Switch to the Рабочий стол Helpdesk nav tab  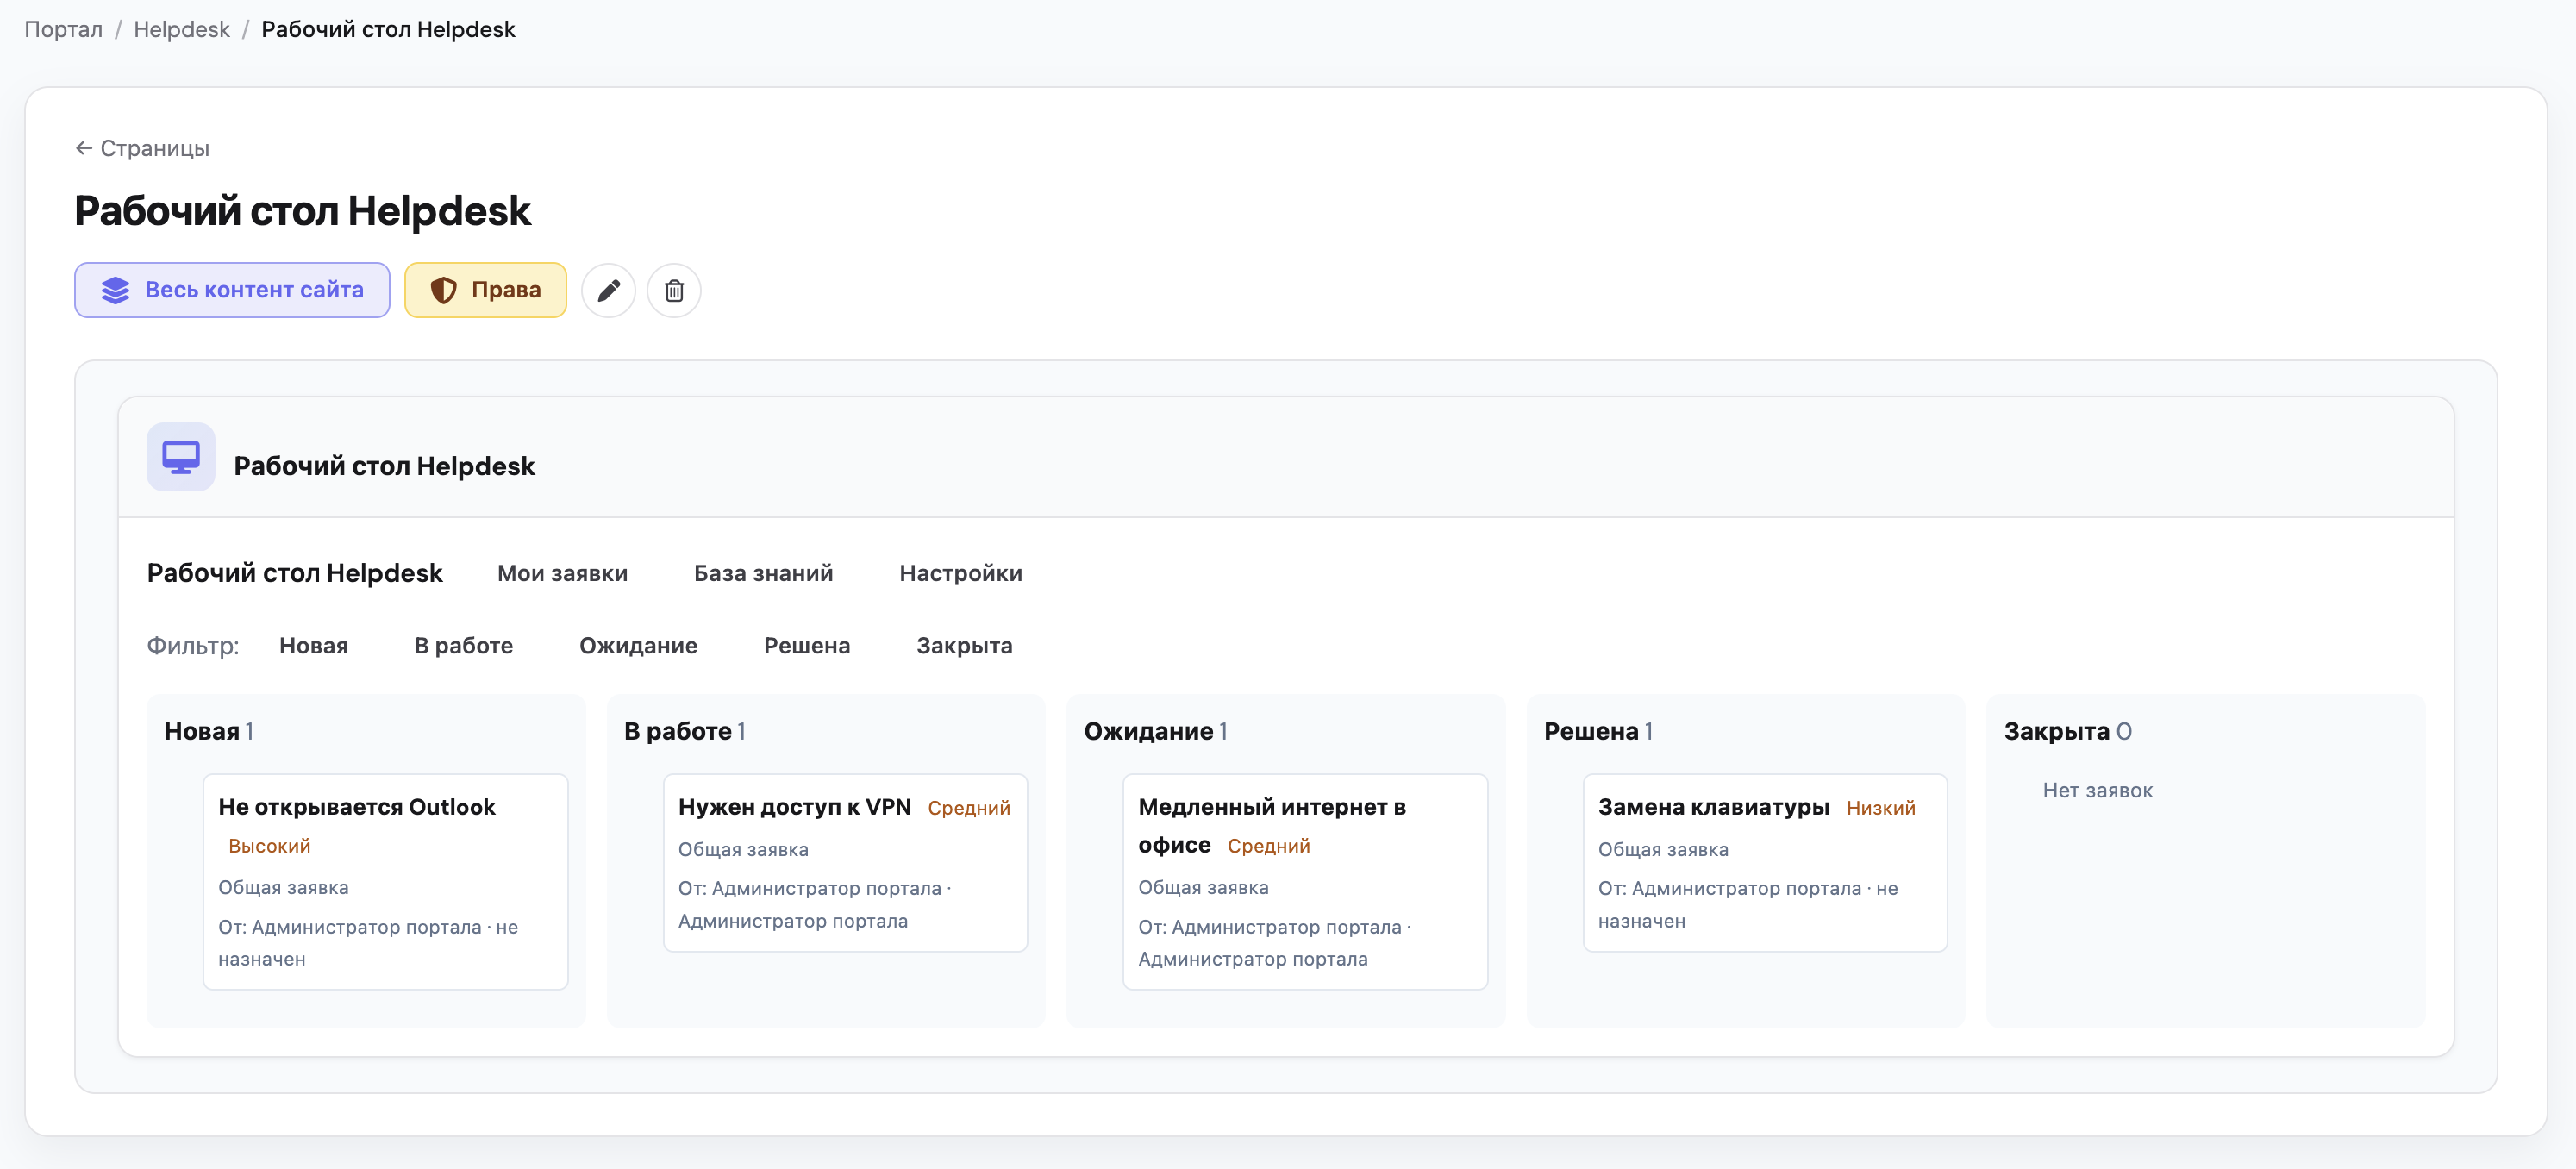tap(295, 573)
